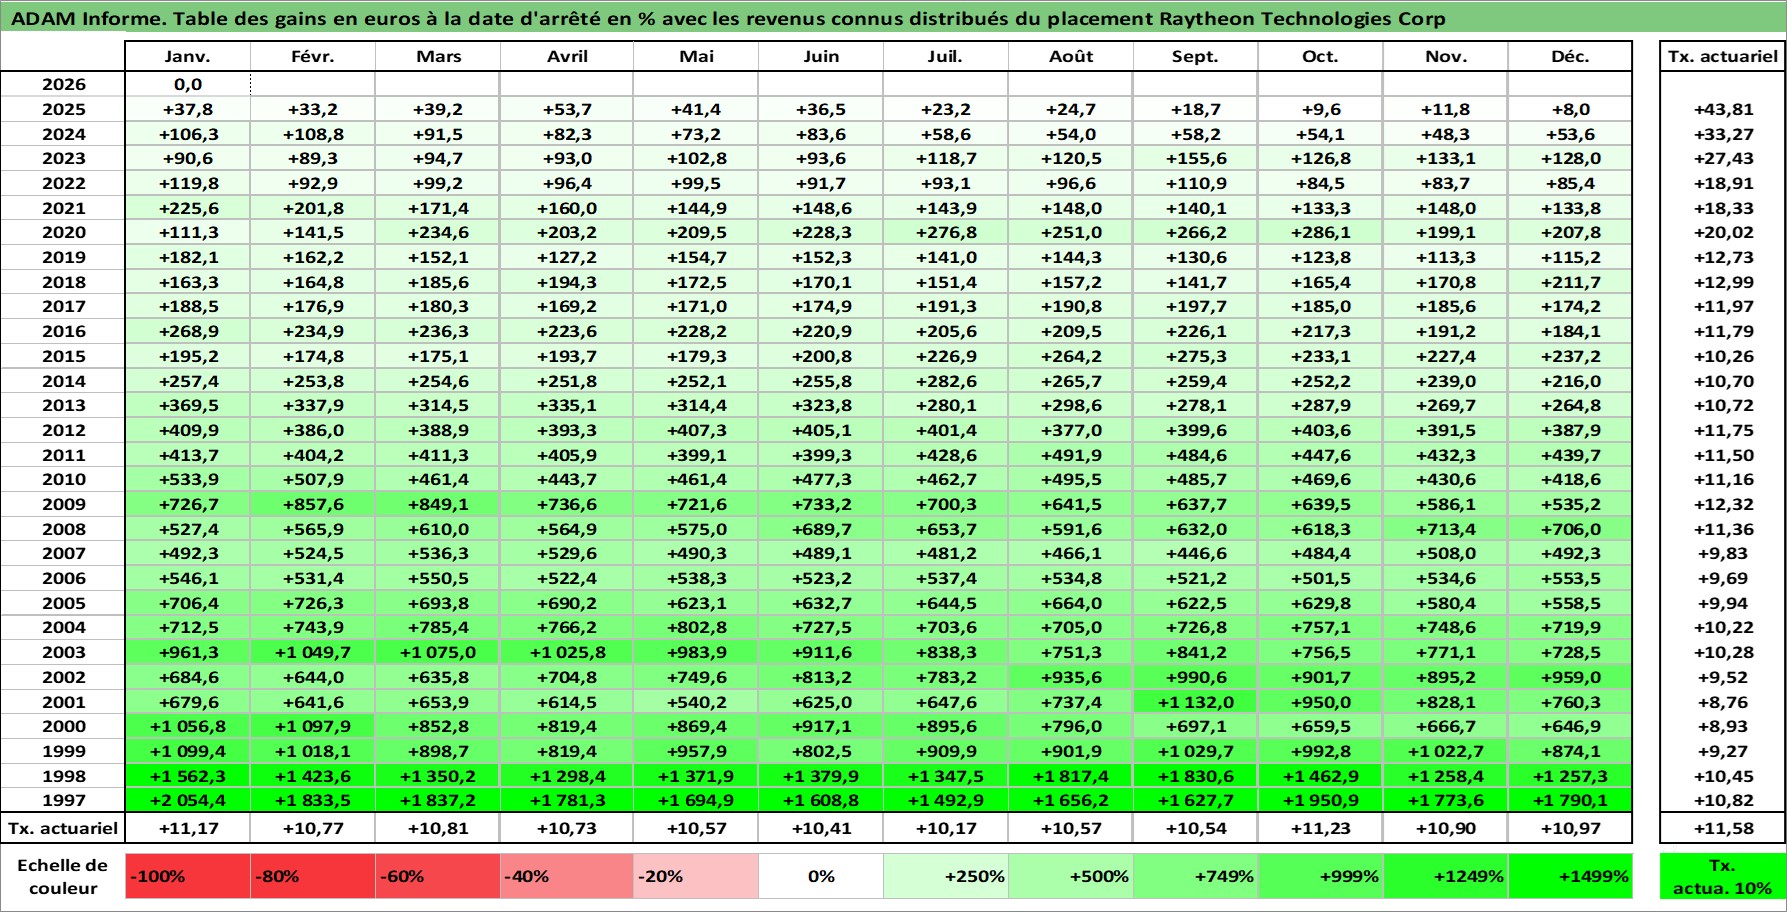Select the 'Mai' column header
The width and height of the screenshot is (1787, 912).
(696, 56)
